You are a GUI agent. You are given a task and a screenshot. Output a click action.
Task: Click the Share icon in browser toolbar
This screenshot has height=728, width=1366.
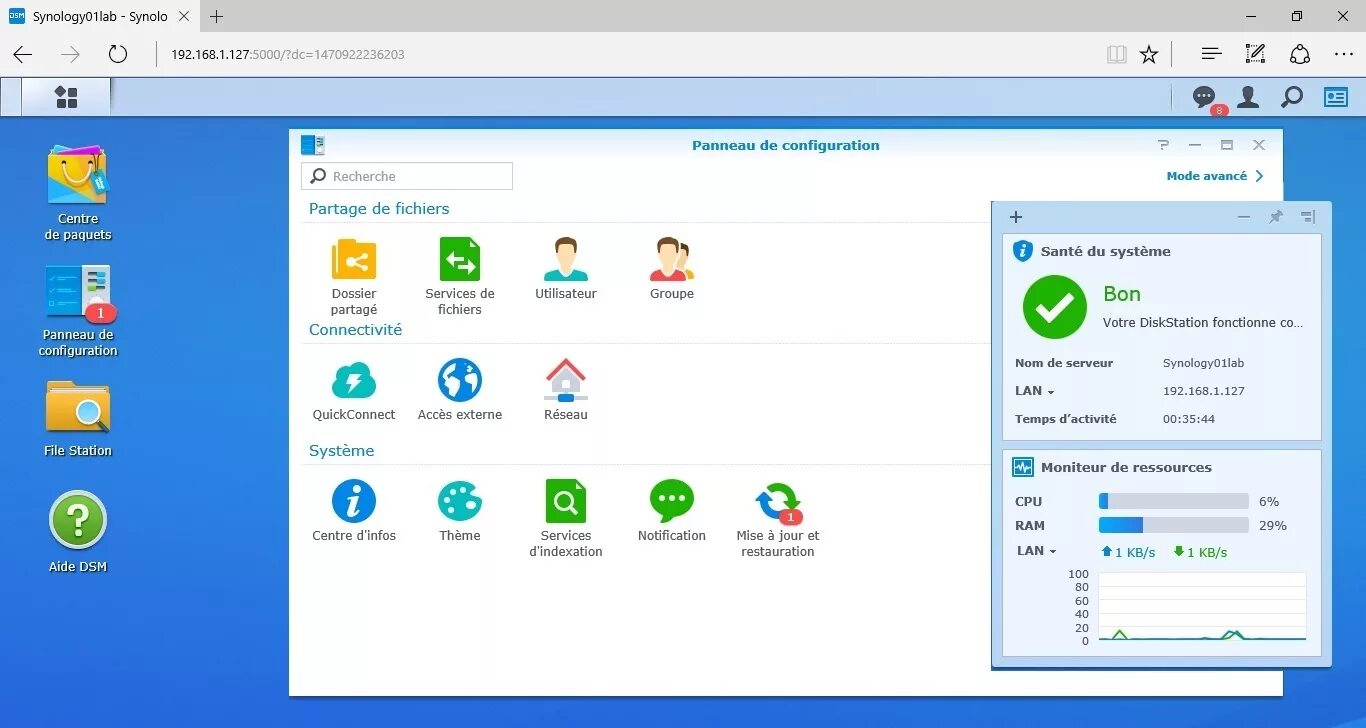point(1299,54)
